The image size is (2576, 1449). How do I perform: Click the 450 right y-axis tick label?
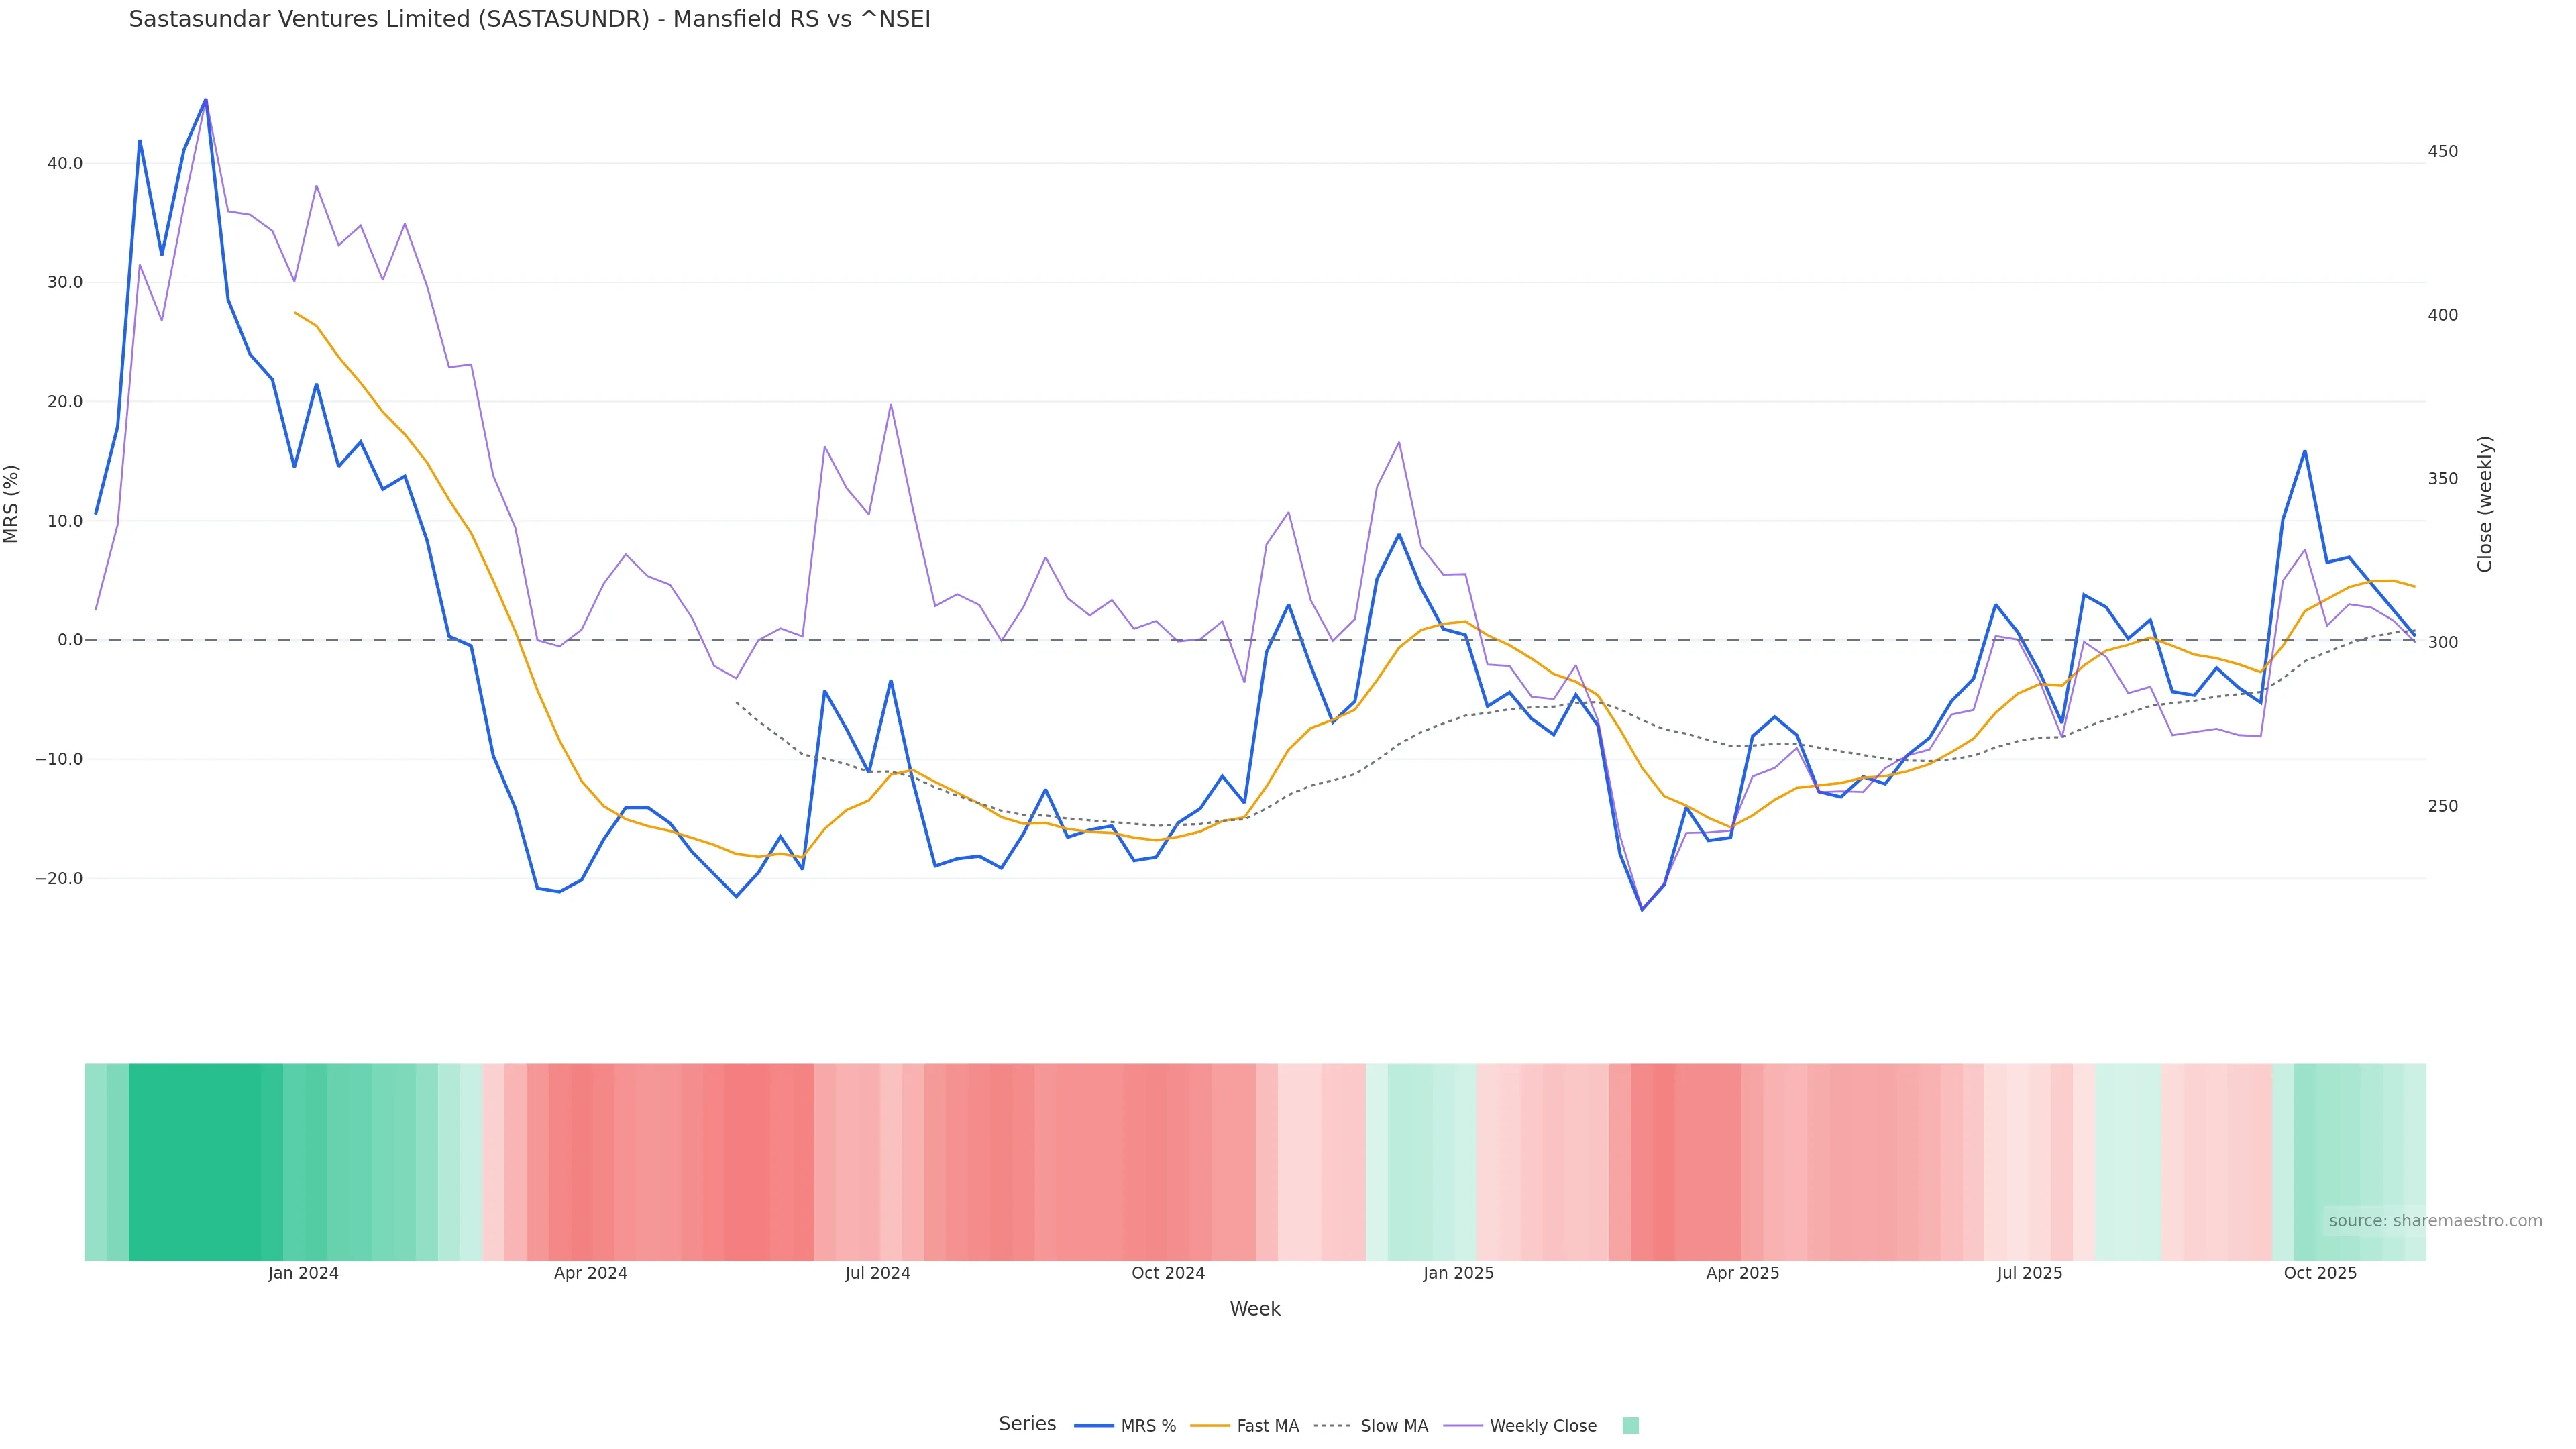click(x=2442, y=152)
